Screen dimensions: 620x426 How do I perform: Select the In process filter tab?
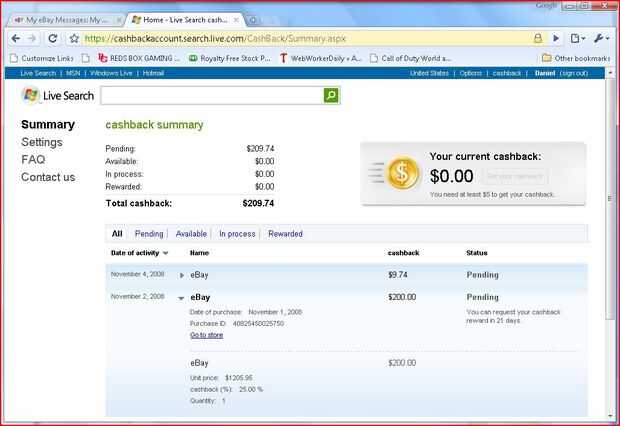click(237, 234)
